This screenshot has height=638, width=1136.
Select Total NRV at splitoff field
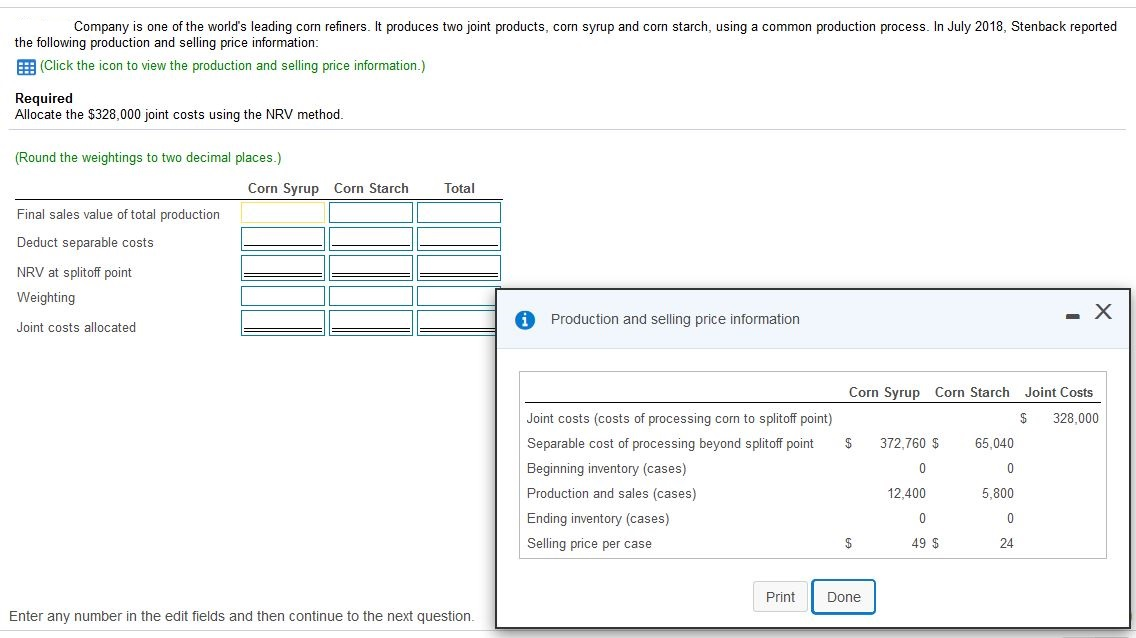(x=459, y=268)
